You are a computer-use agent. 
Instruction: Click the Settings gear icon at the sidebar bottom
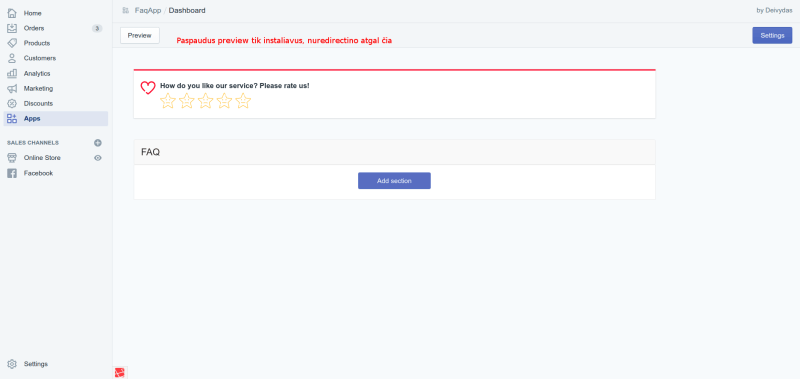(12, 364)
